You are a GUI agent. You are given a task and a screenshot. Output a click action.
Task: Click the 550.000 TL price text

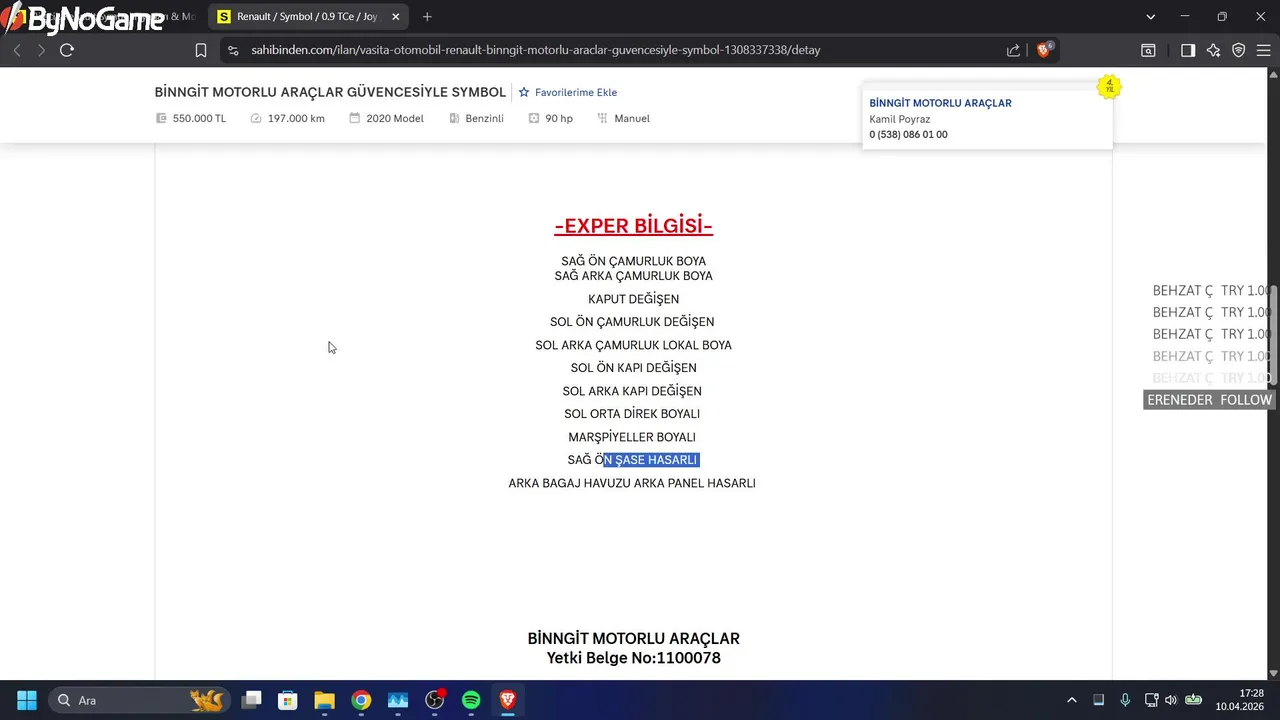coord(199,118)
